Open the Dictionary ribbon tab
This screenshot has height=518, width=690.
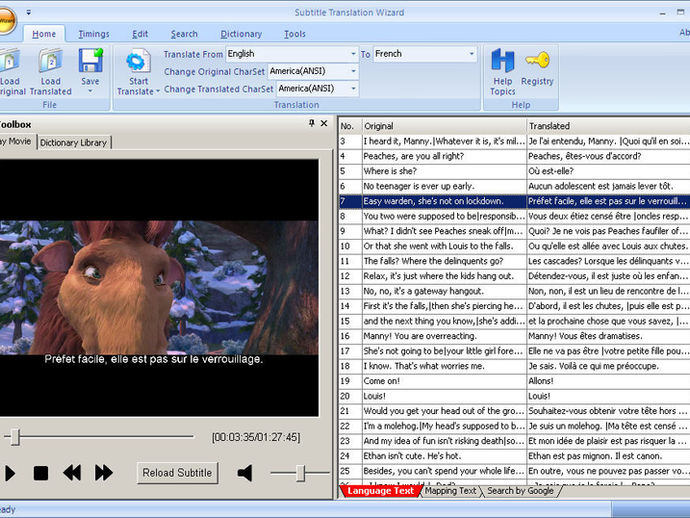coord(241,34)
